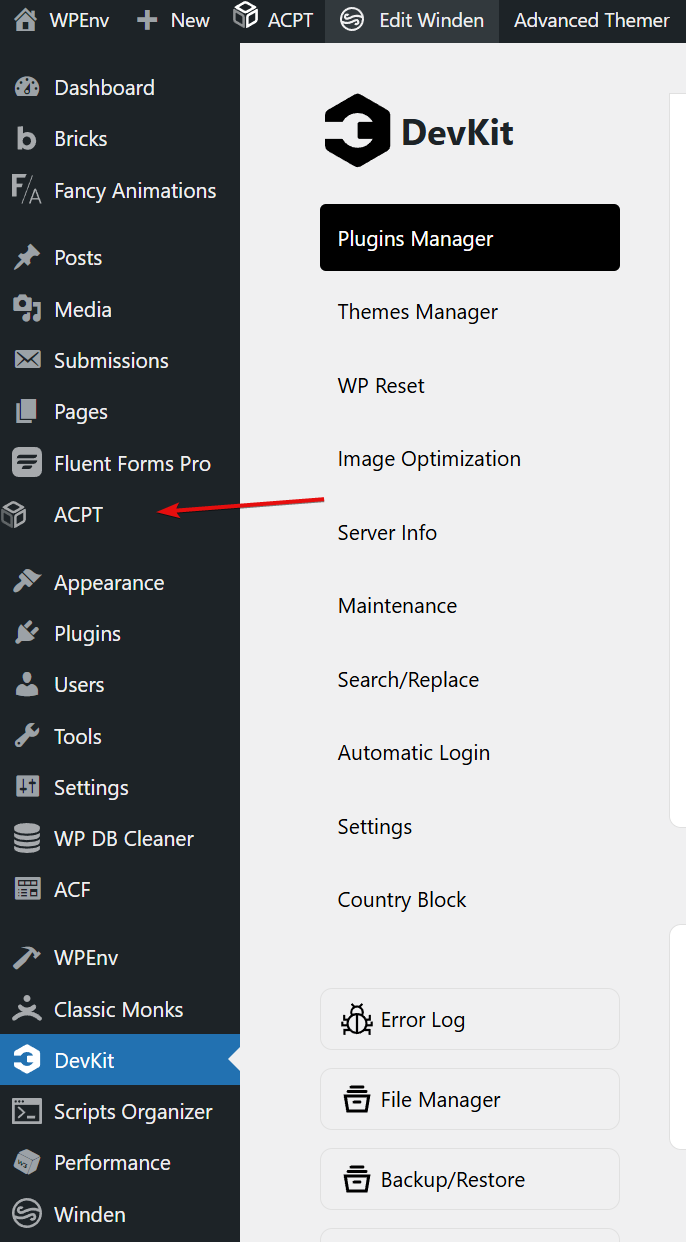The image size is (686, 1242).
Task: Select the WP Reset menu item
Action: coord(381,386)
